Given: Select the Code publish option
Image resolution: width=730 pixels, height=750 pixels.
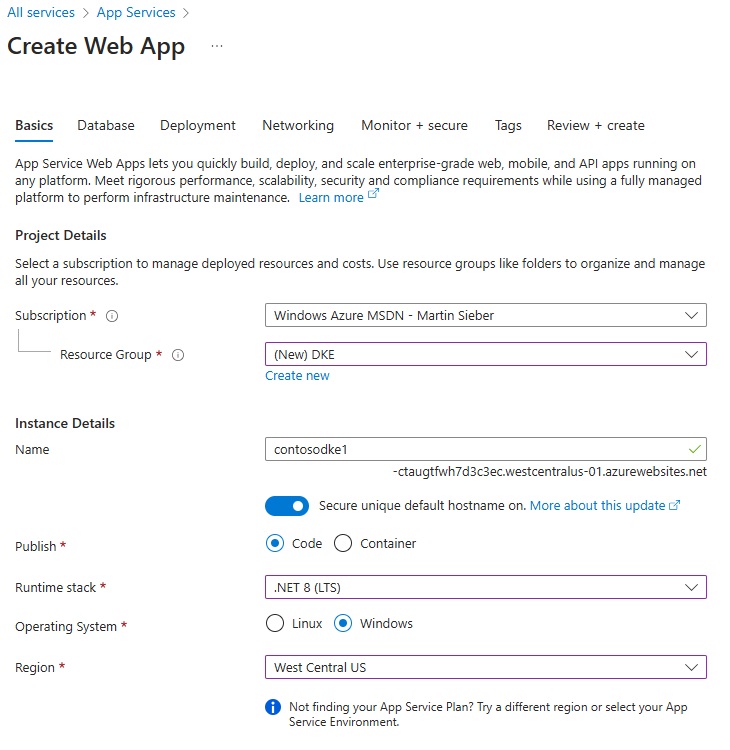Looking at the screenshot, I should [275, 544].
